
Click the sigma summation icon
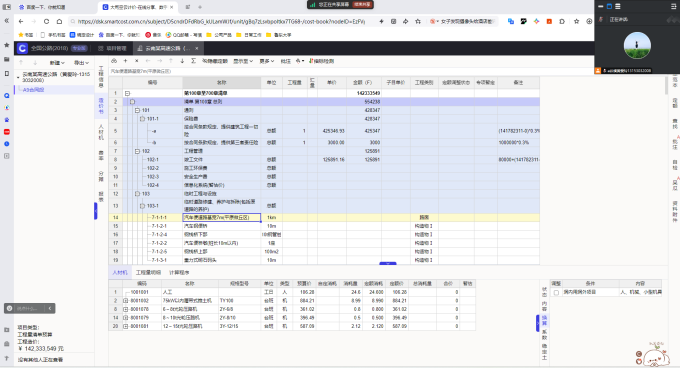tap(193, 61)
